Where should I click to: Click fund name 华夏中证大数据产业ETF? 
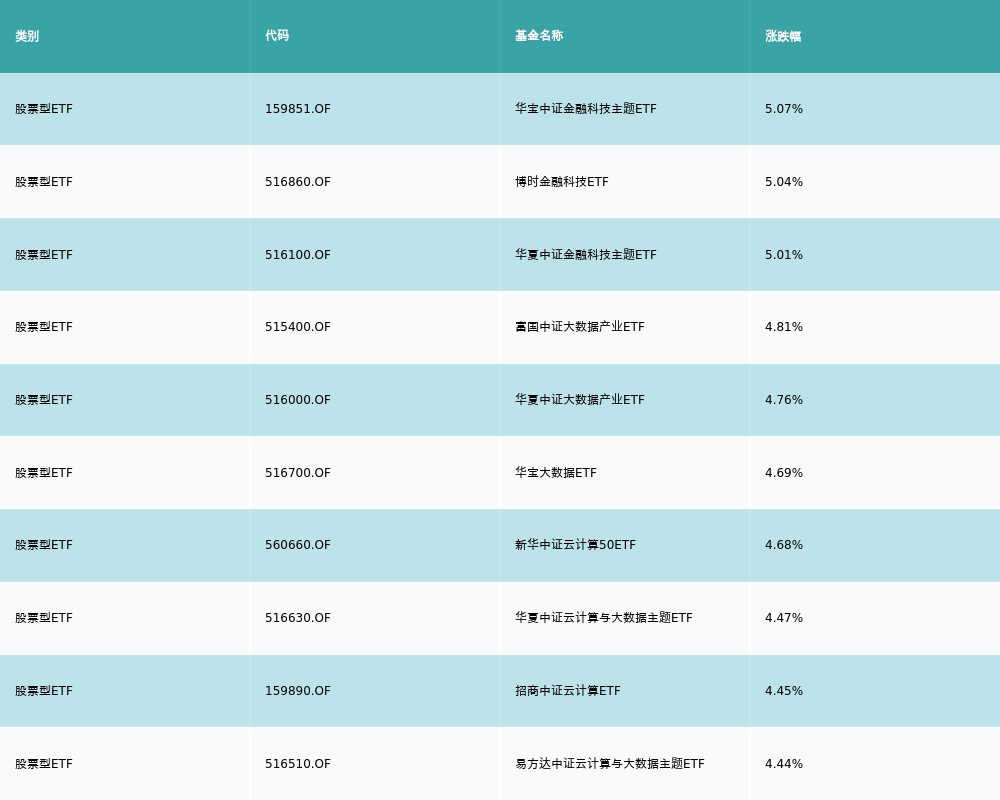click(x=580, y=400)
